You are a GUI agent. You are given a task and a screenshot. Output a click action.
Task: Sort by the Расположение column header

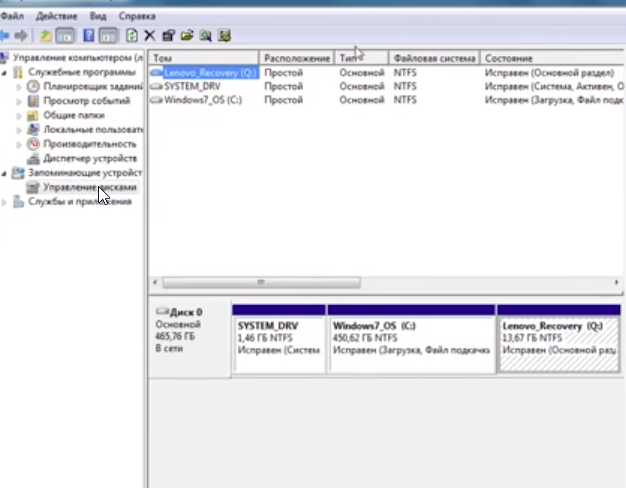tap(297, 58)
